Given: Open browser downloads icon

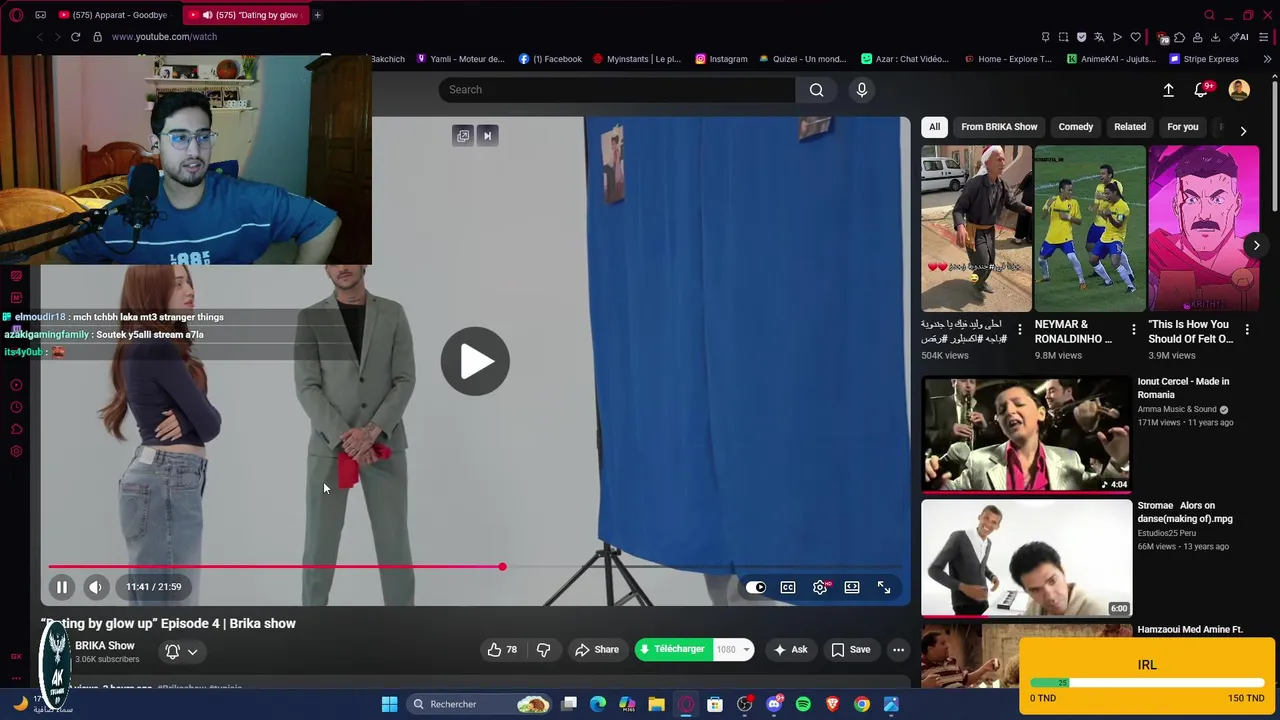Looking at the screenshot, I should pos(1215,37).
